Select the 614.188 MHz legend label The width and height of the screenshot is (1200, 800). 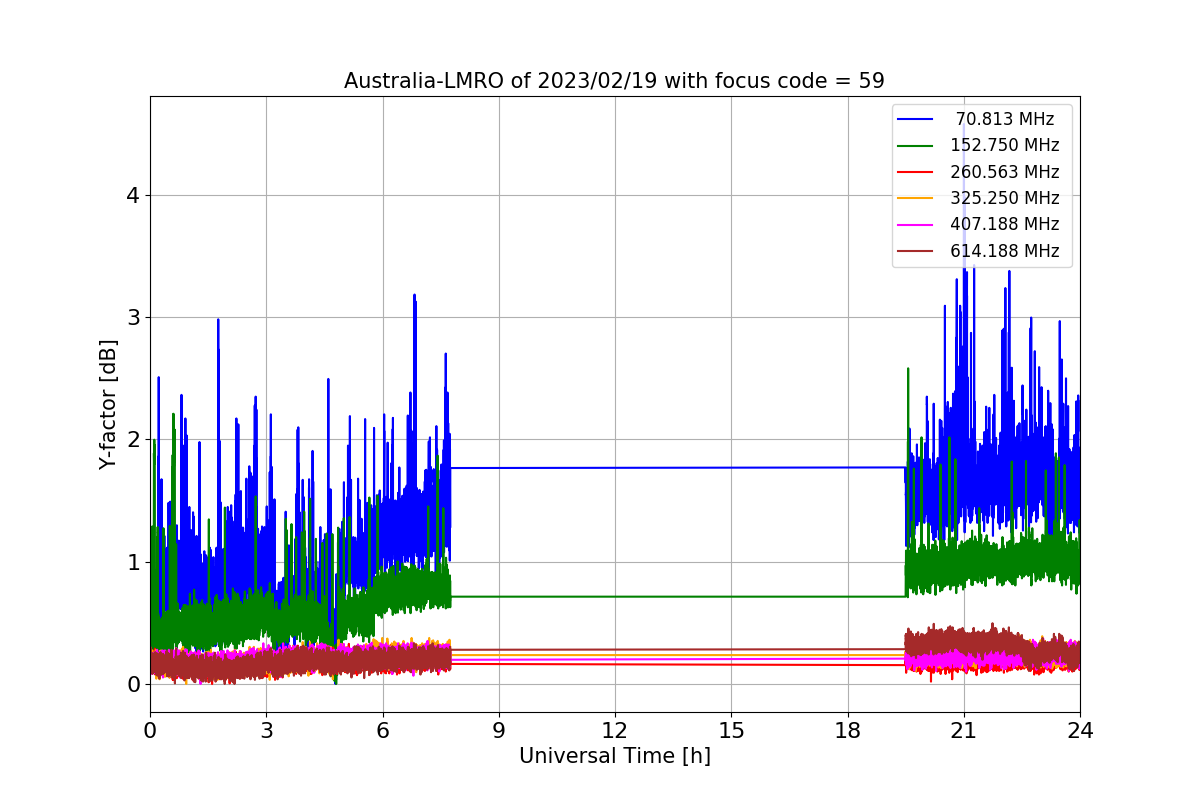1005,251
